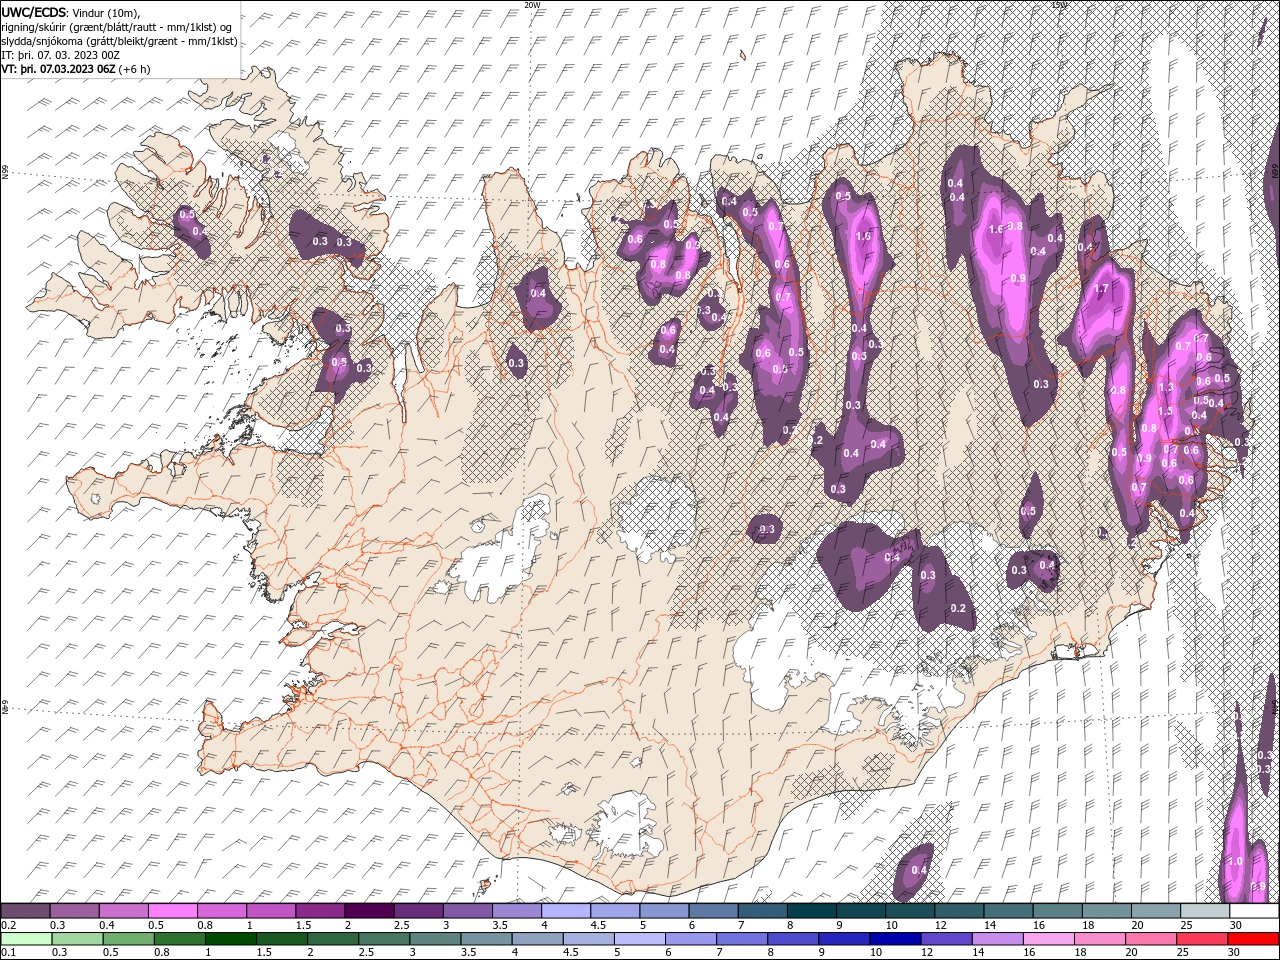The image size is (1280, 960).
Task: Select the pale green rain swatch between 0.1 and 0.3
Action: click(26, 939)
